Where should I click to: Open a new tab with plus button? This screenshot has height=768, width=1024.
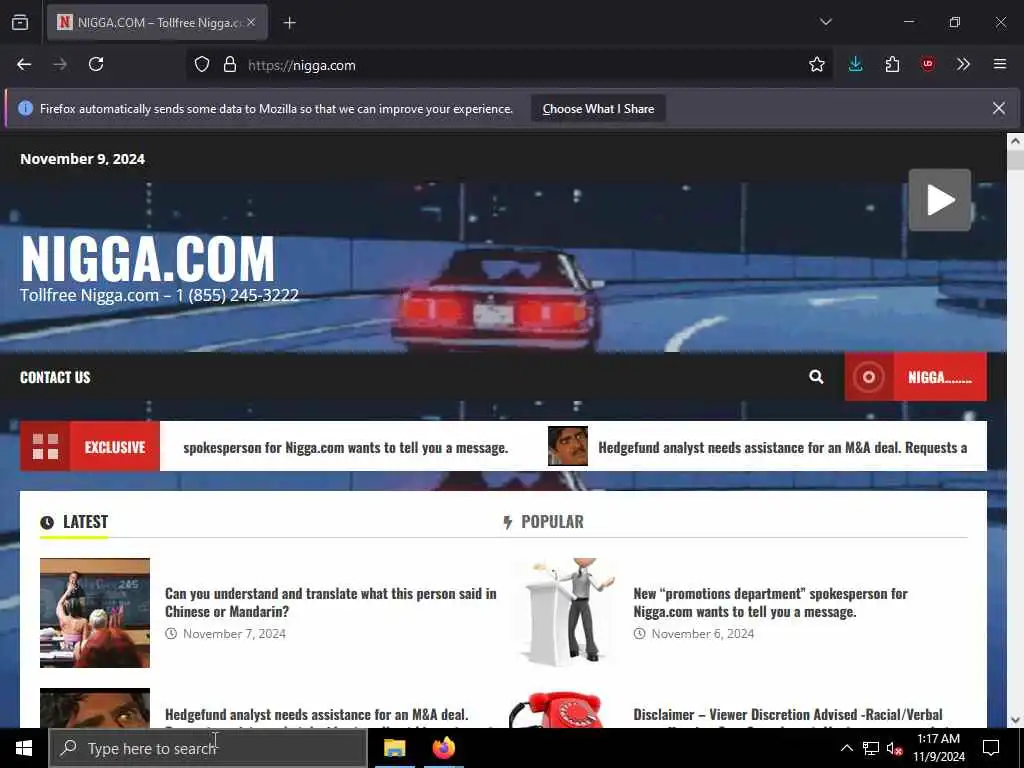tap(289, 23)
